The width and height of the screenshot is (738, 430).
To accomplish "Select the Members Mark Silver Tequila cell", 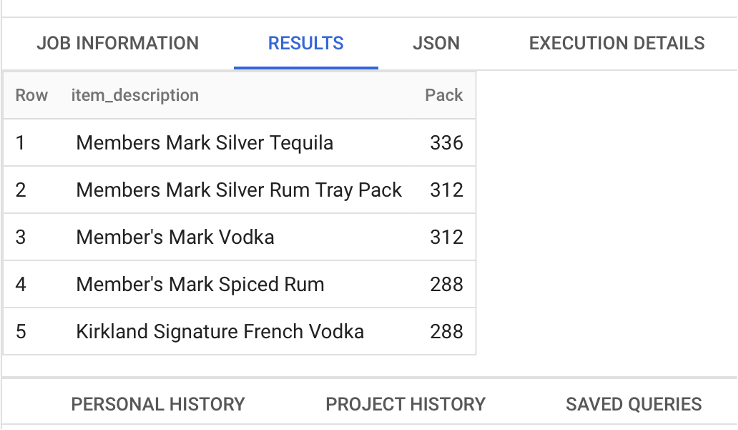I will pyautogui.click(x=204, y=143).
